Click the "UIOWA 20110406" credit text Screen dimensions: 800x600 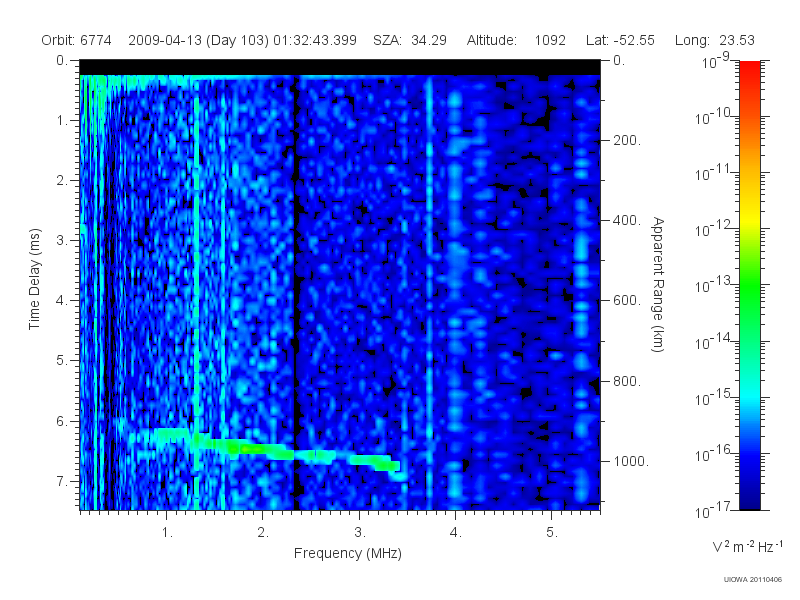753,580
